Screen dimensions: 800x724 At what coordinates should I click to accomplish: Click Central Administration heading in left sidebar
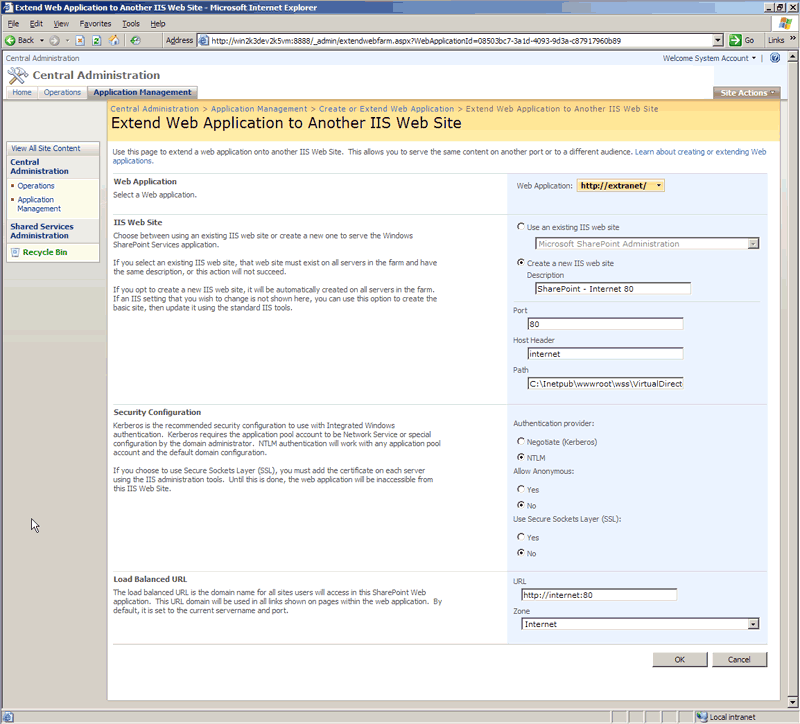39,166
